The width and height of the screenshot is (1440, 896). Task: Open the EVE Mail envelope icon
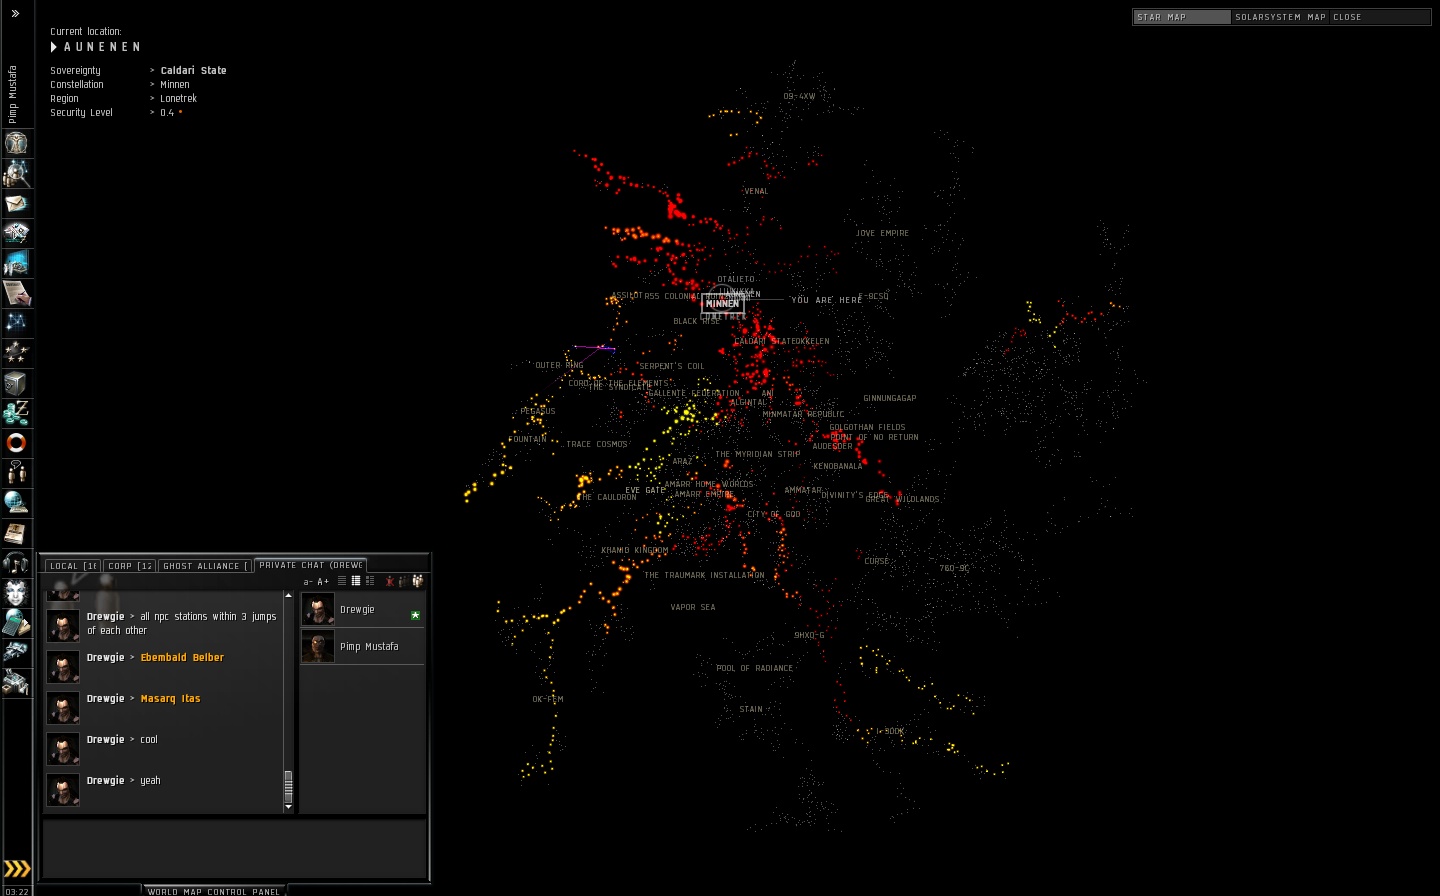16,203
